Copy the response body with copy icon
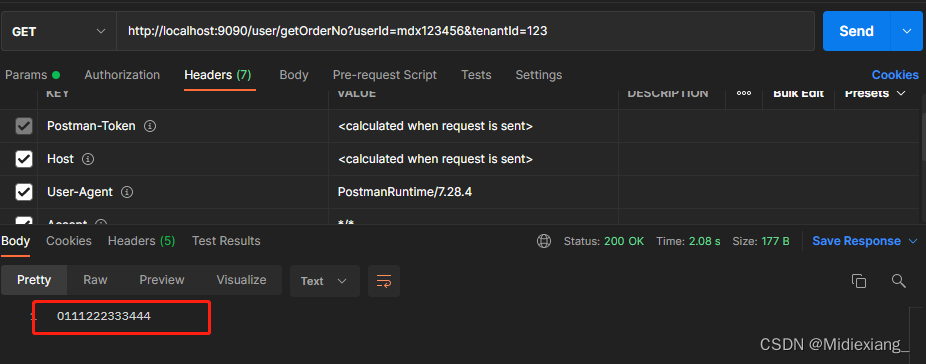This screenshot has width=926, height=364. [x=859, y=281]
